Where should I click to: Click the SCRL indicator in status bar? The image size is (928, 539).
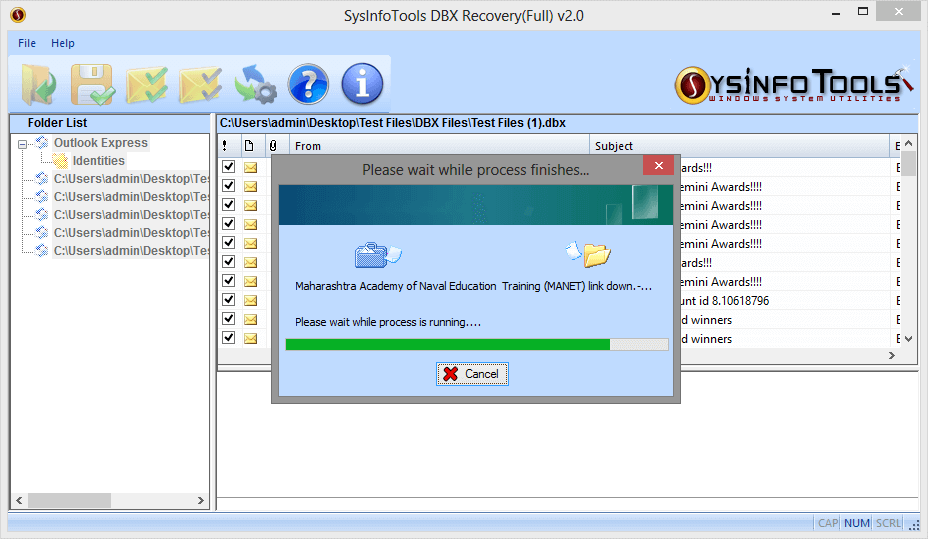click(x=888, y=523)
